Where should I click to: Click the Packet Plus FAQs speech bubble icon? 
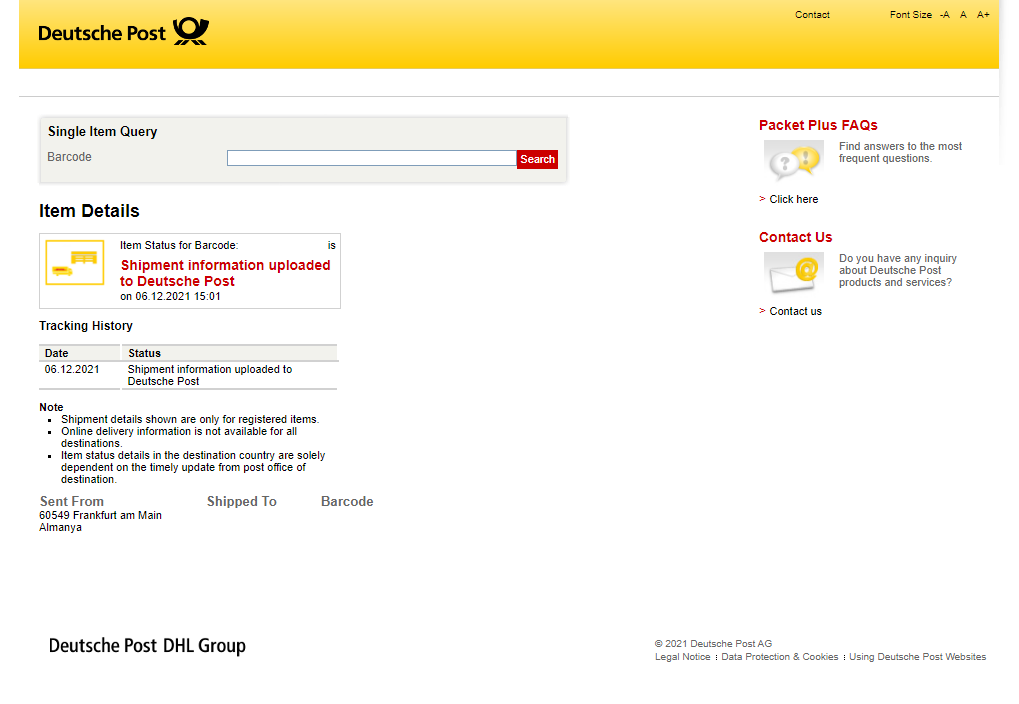pos(793,160)
